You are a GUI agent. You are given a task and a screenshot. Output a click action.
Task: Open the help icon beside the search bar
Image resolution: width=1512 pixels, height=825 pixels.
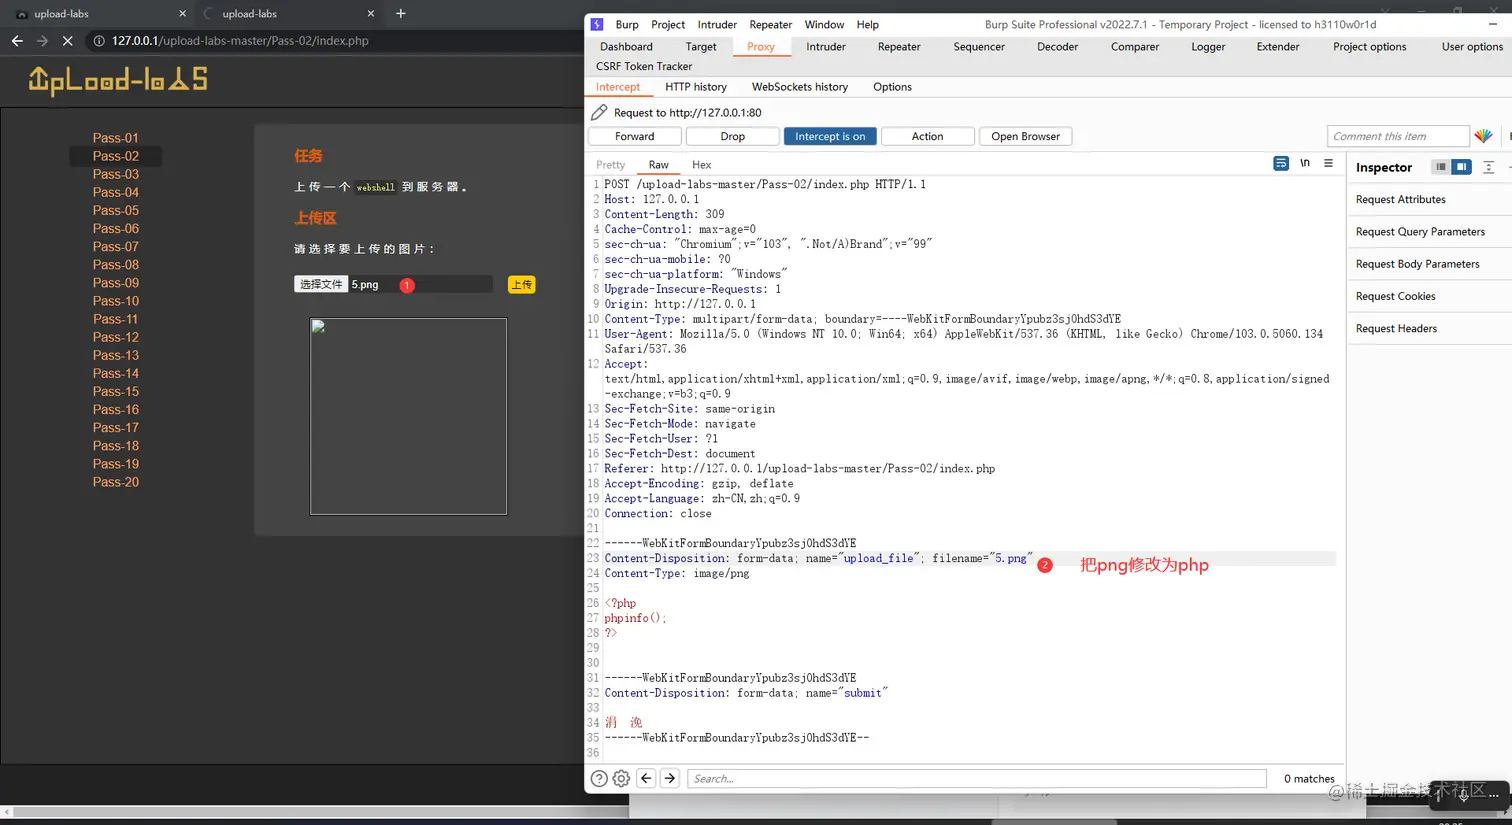tap(599, 778)
